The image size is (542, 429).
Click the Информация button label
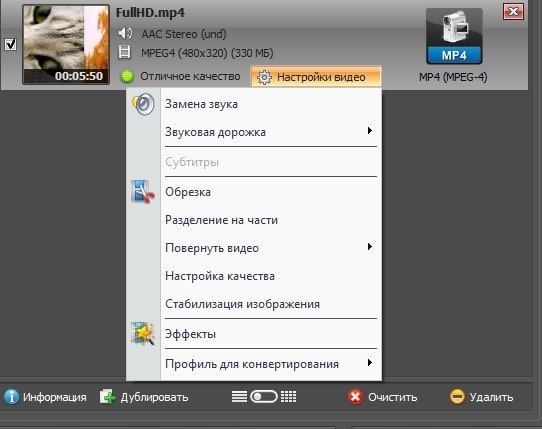pyautogui.click(x=55, y=397)
